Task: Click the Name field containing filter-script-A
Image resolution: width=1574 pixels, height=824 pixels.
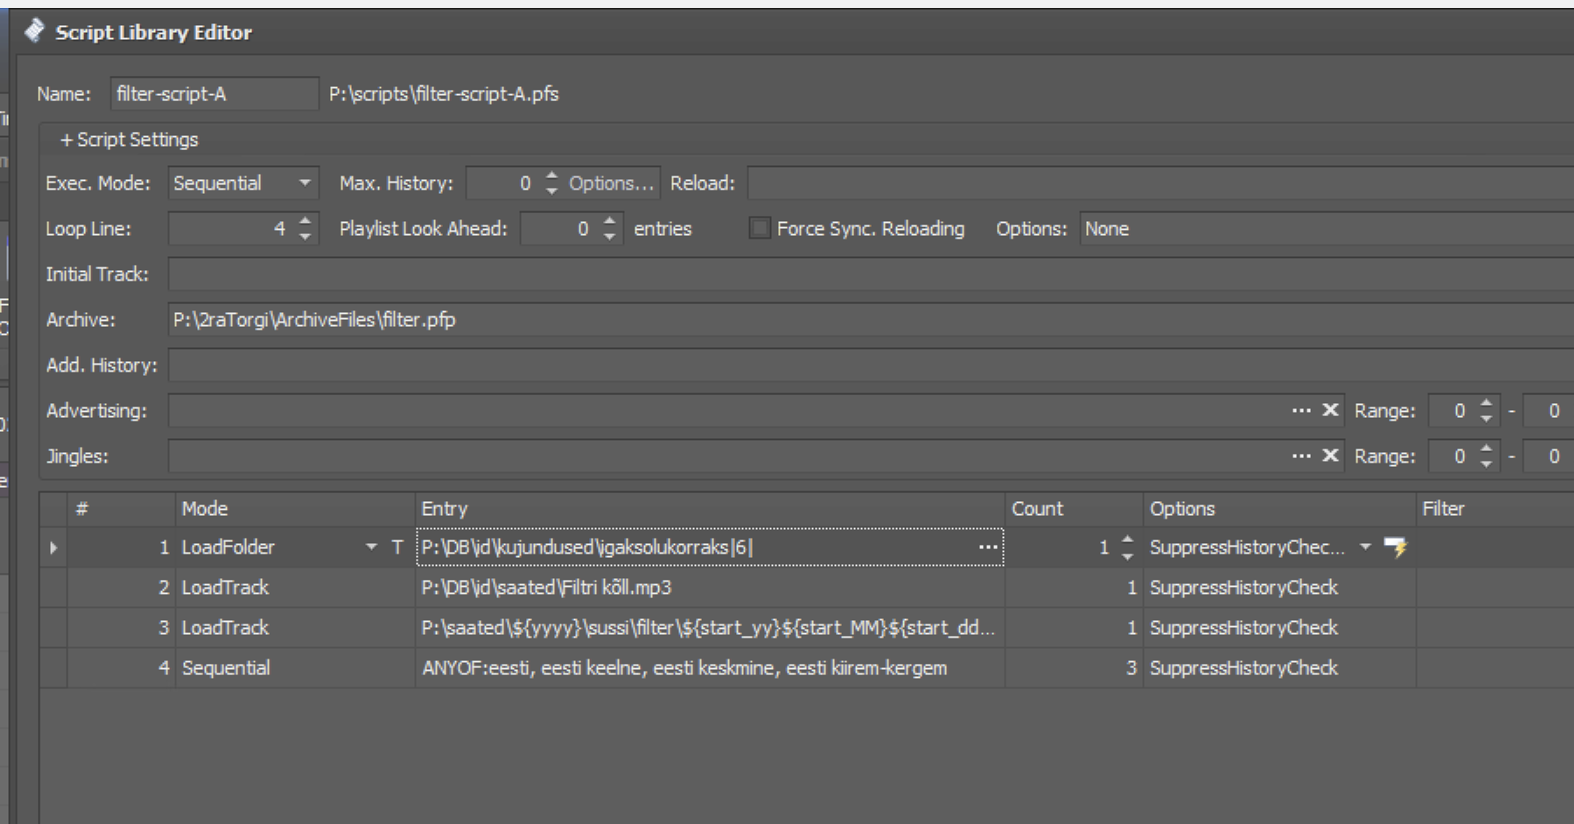Action: 213,94
